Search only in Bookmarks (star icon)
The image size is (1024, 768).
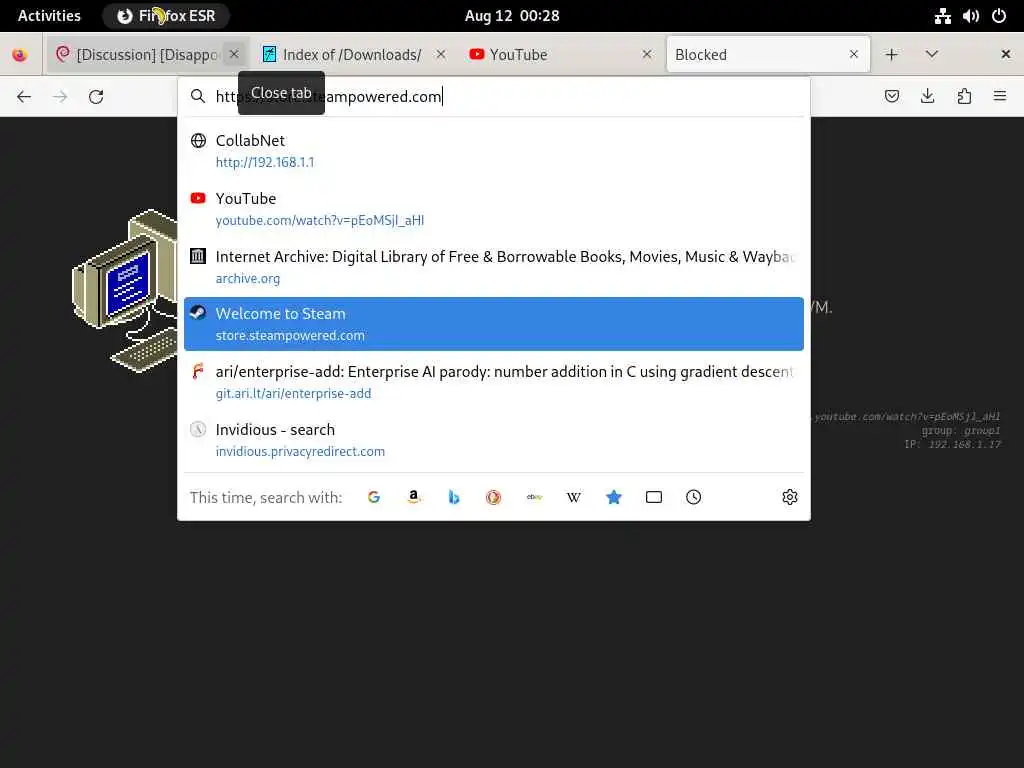614,497
